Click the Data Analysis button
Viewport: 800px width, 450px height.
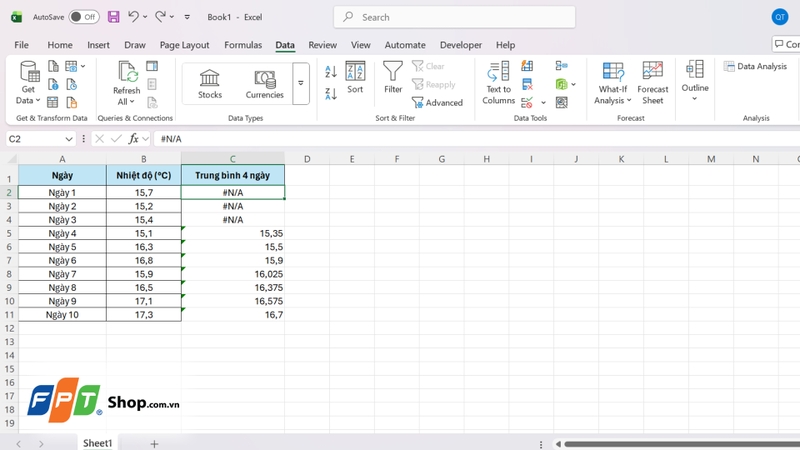(x=756, y=66)
